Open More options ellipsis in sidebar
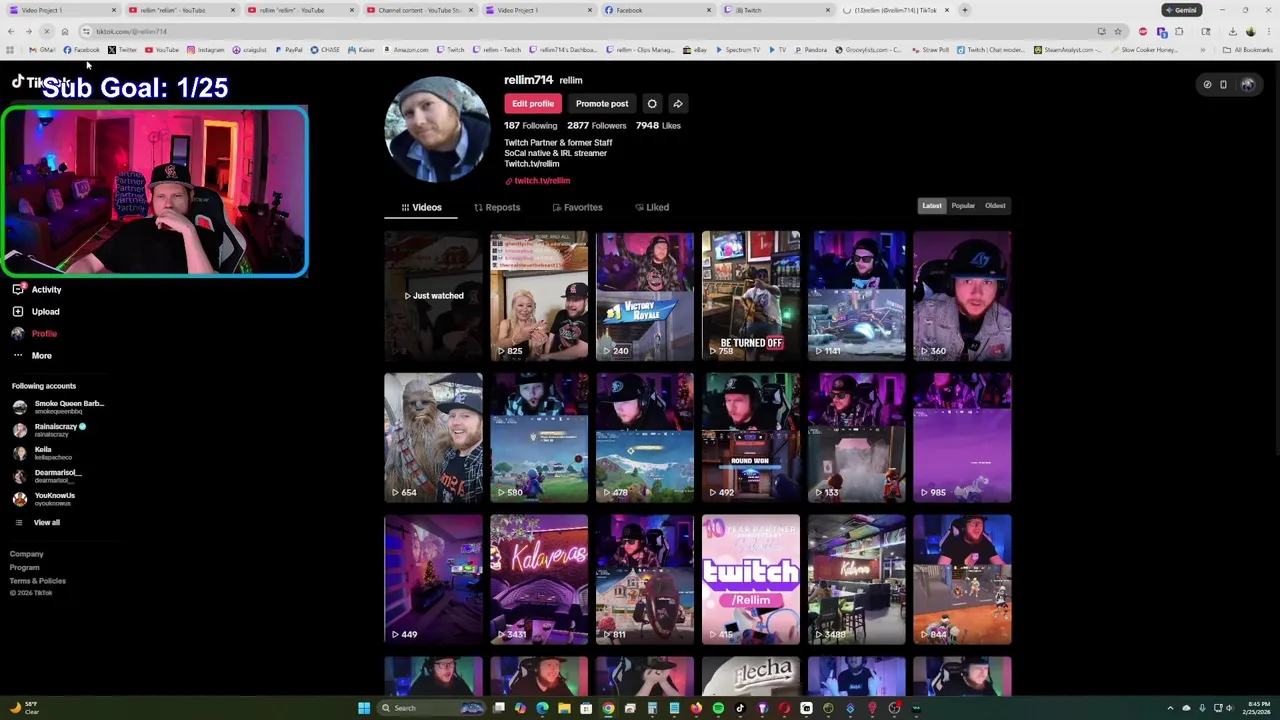The height and width of the screenshot is (720, 1280). pos(18,355)
